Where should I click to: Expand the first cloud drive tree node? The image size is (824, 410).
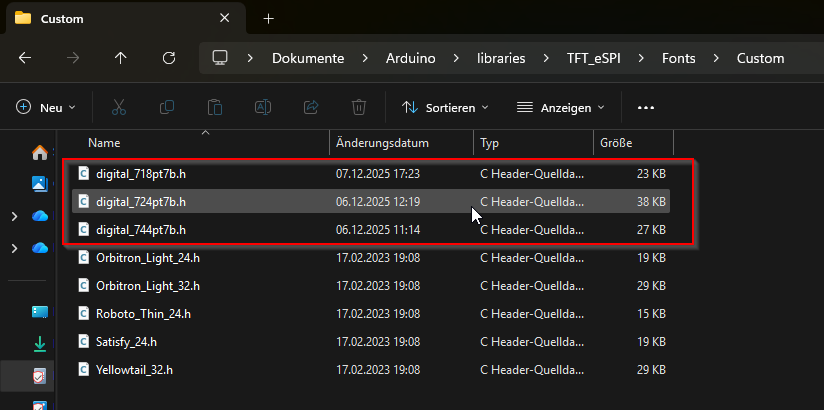tap(13, 216)
